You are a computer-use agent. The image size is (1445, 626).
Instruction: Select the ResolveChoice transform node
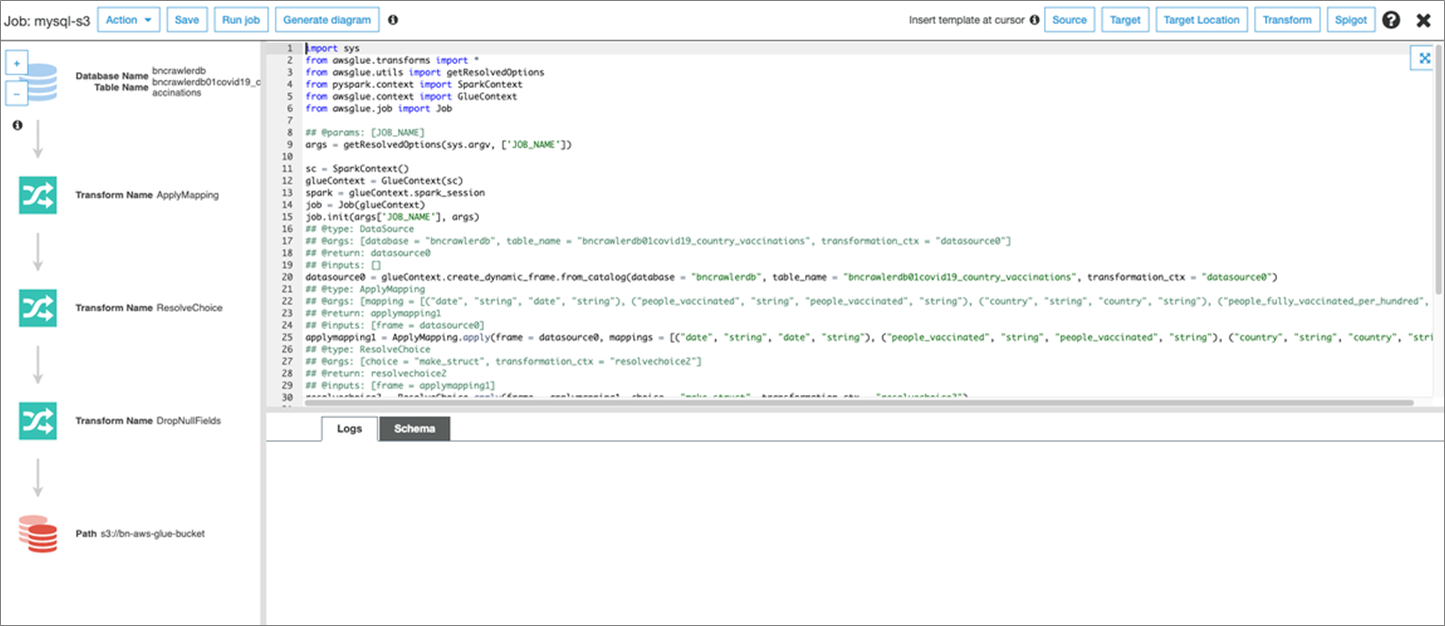pyautogui.click(x=37, y=307)
